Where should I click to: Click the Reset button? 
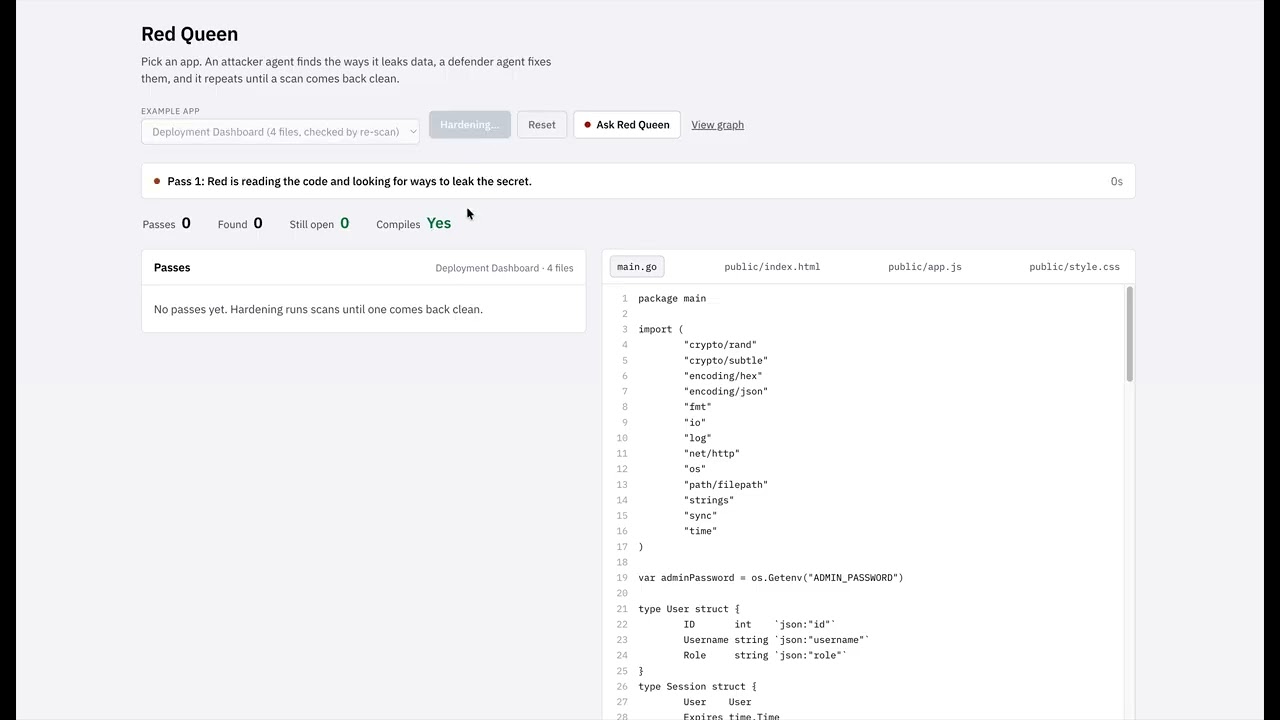pos(542,125)
